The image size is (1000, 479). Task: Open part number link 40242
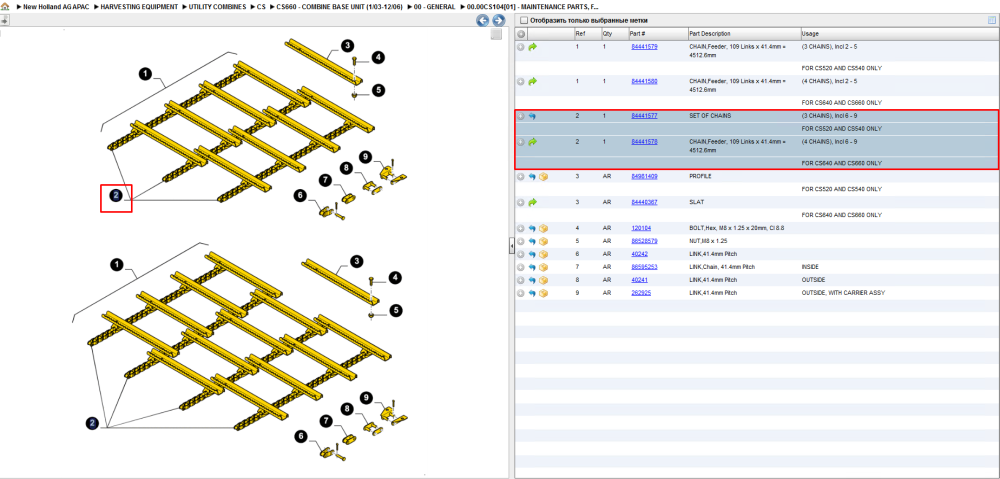click(x=639, y=254)
